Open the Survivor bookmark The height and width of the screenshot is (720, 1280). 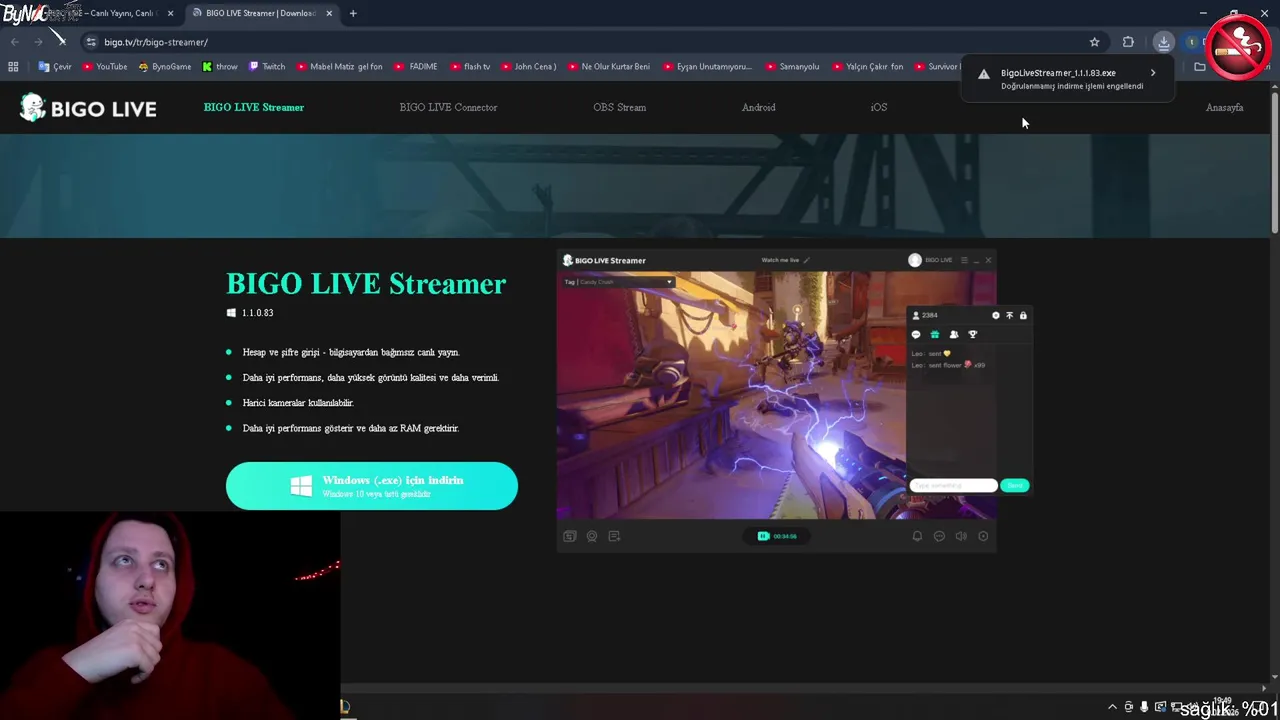[x=936, y=67]
